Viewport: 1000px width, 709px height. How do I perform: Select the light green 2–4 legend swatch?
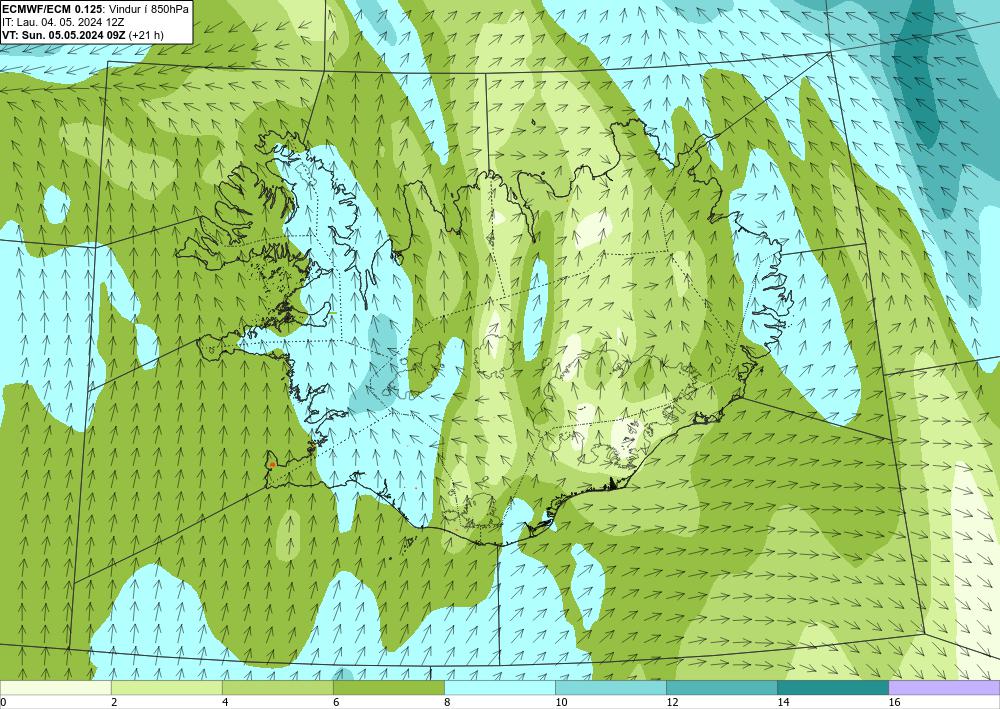click(x=166, y=687)
